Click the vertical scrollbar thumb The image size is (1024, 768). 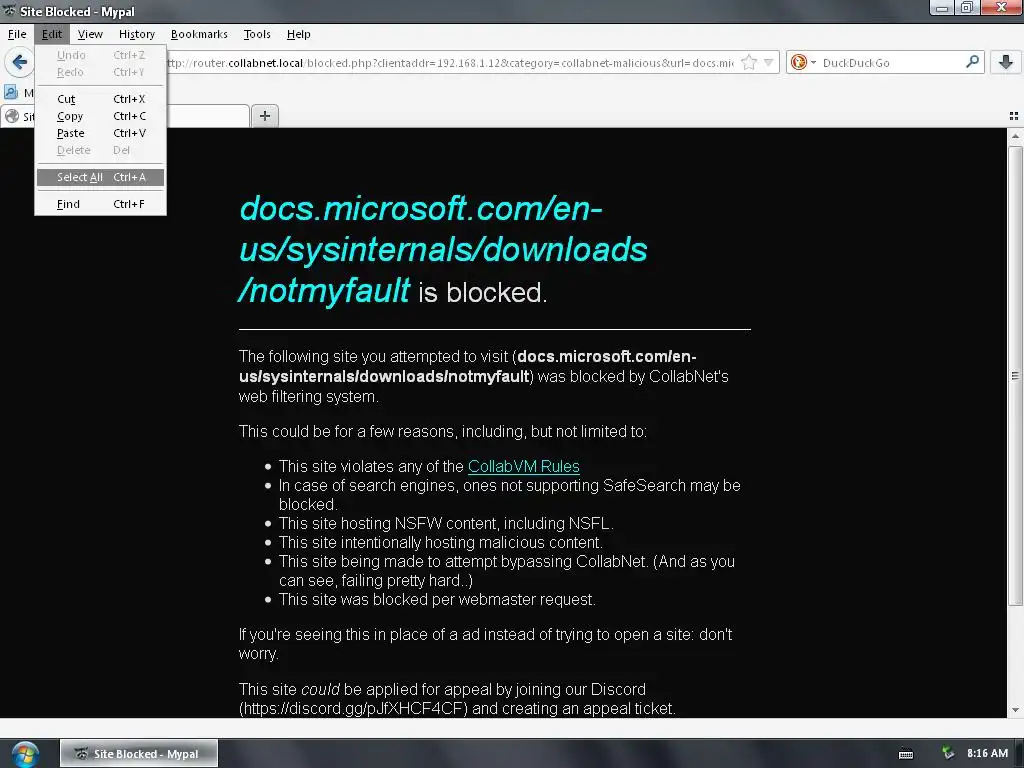pos(1015,376)
